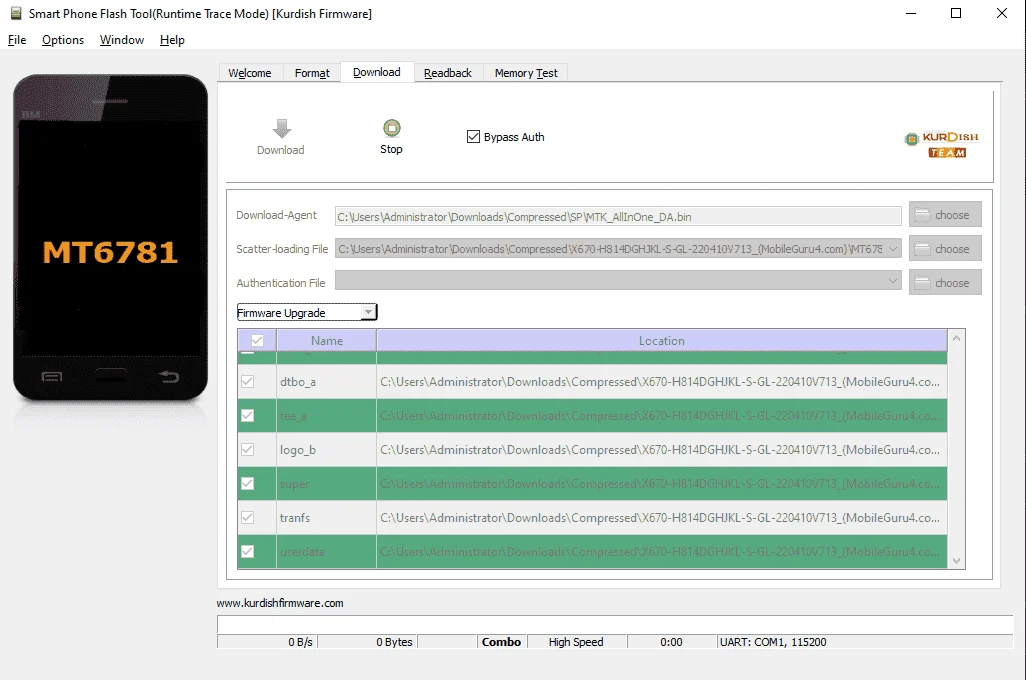
Task: Click the Download-Agent path field
Action: pyautogui.click(x=618, y=216)
